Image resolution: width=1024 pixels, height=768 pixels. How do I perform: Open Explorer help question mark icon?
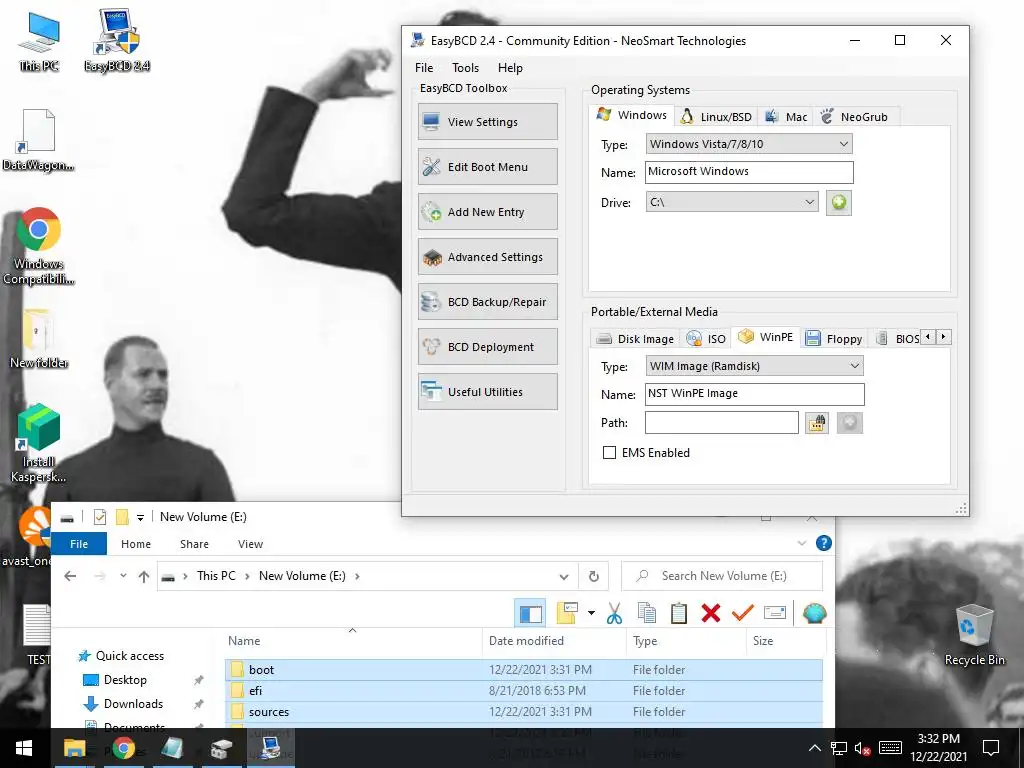[824, 543]
